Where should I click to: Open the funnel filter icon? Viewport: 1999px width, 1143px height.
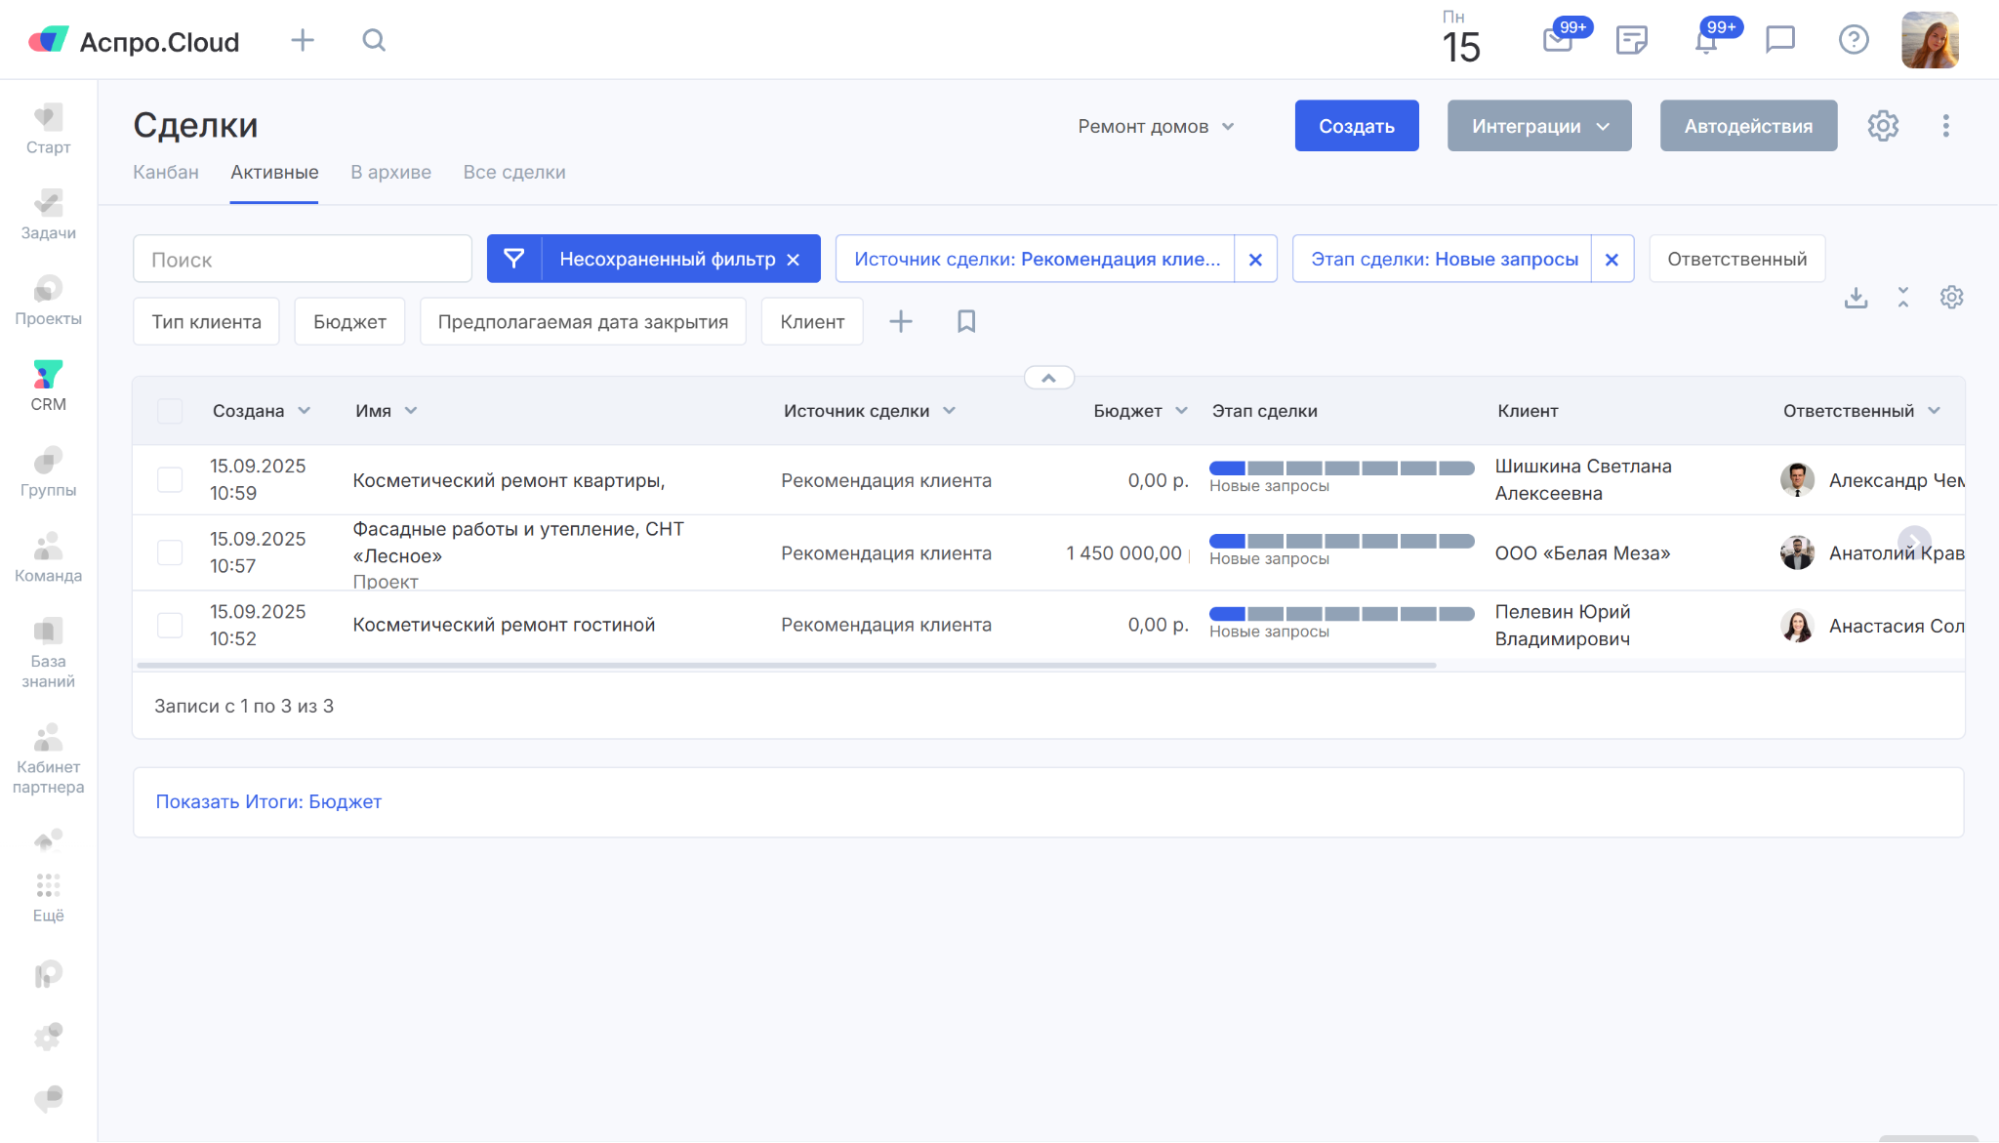coord(514,259)
